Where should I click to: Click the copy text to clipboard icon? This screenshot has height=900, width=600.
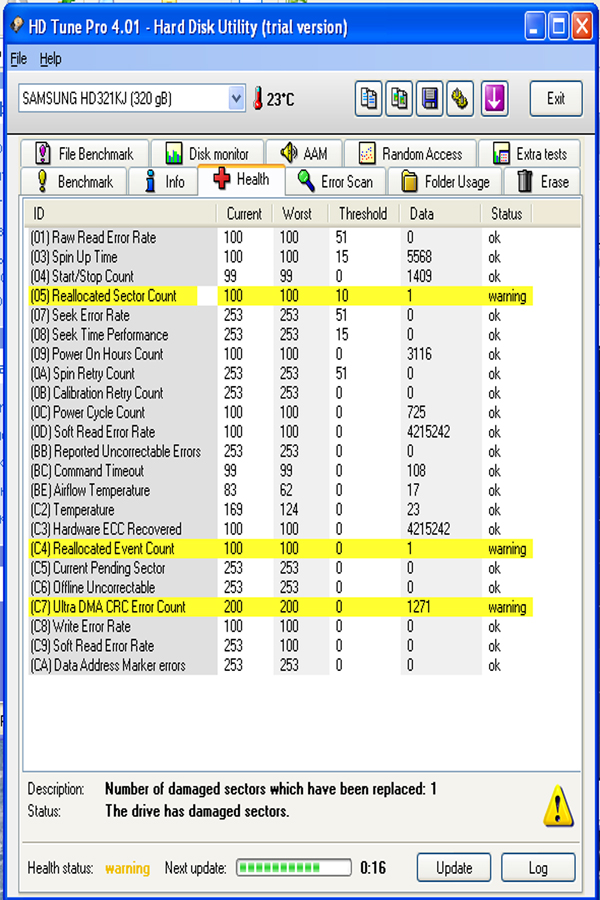point(370,98)
